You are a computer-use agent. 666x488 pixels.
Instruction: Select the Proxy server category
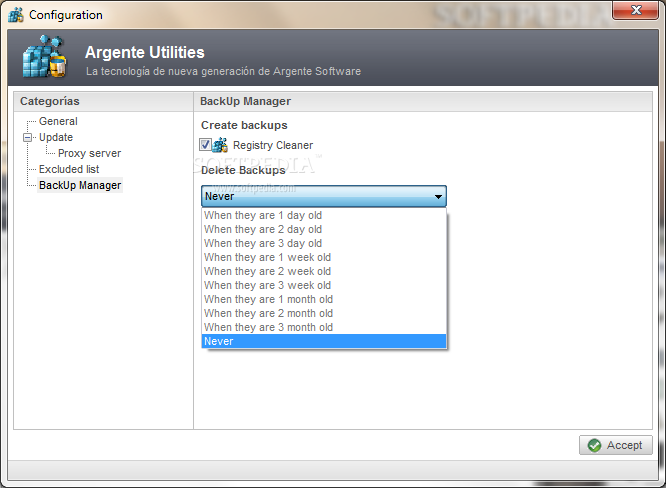coord(90,153)
